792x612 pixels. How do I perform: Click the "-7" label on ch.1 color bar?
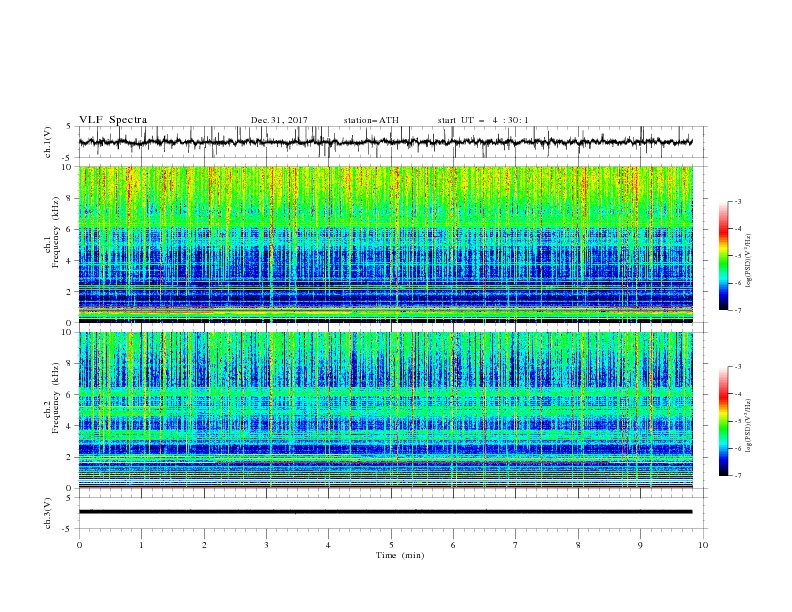click(737, 310)
